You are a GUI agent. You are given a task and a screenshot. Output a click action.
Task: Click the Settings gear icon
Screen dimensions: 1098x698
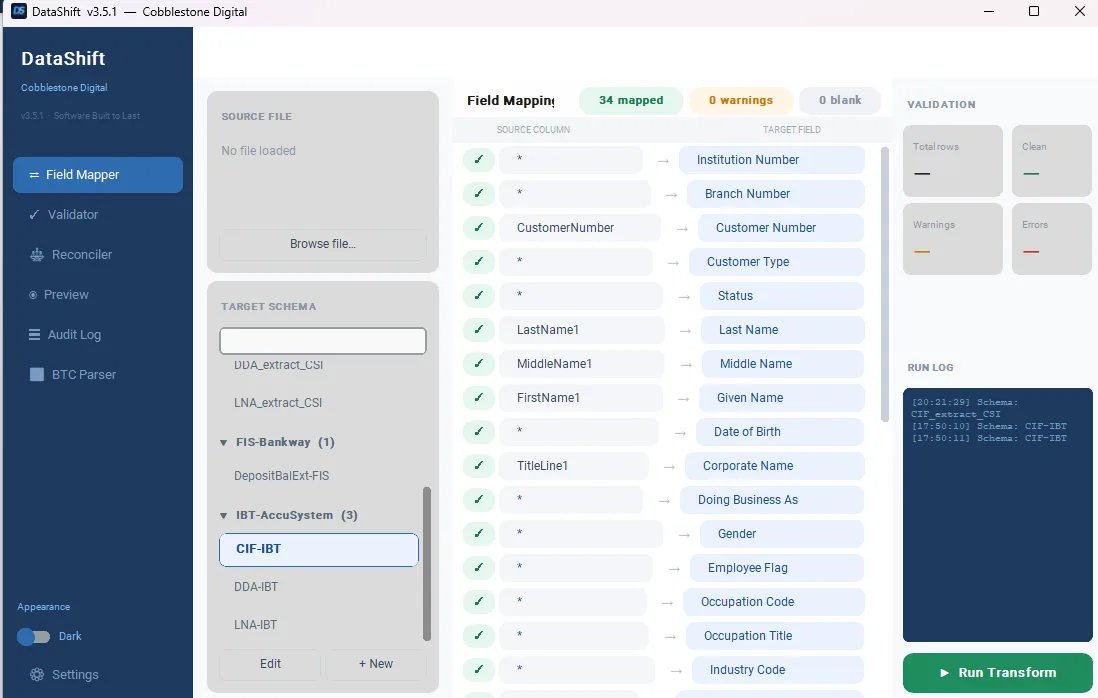pos(36,674)
